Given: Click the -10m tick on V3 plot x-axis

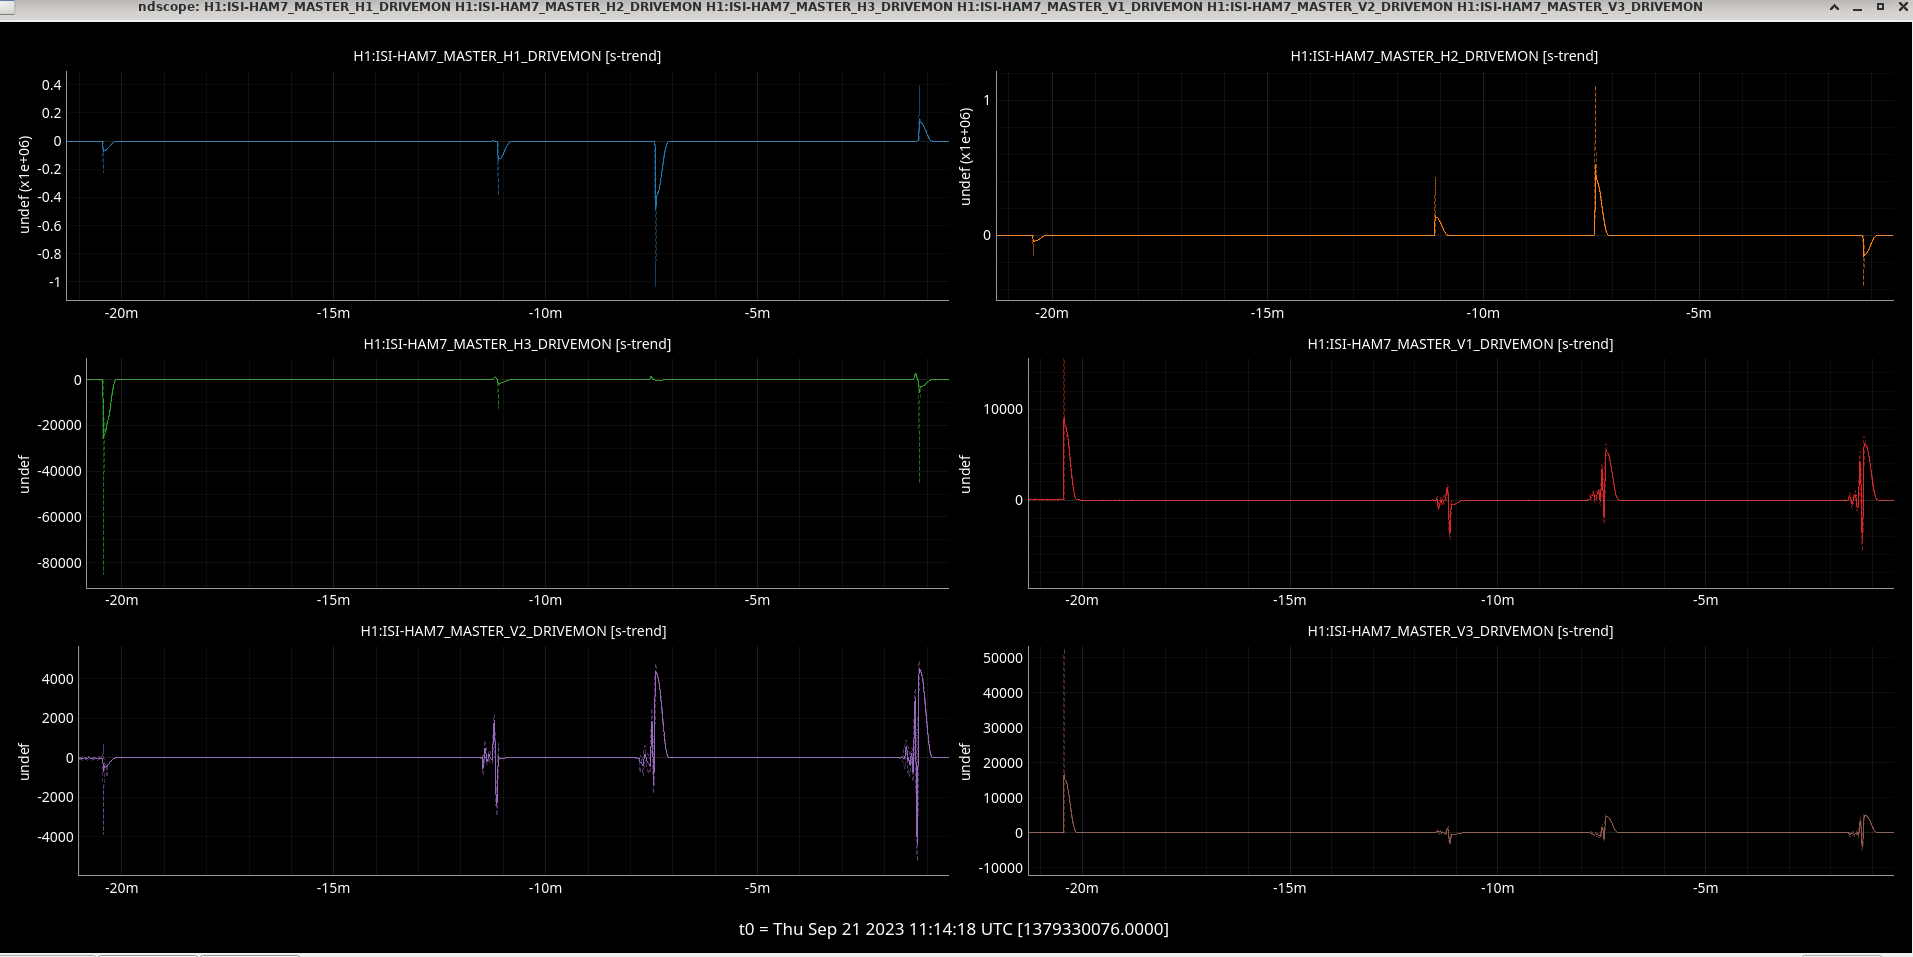Looking at the screenshot, I should (1497, 888).
